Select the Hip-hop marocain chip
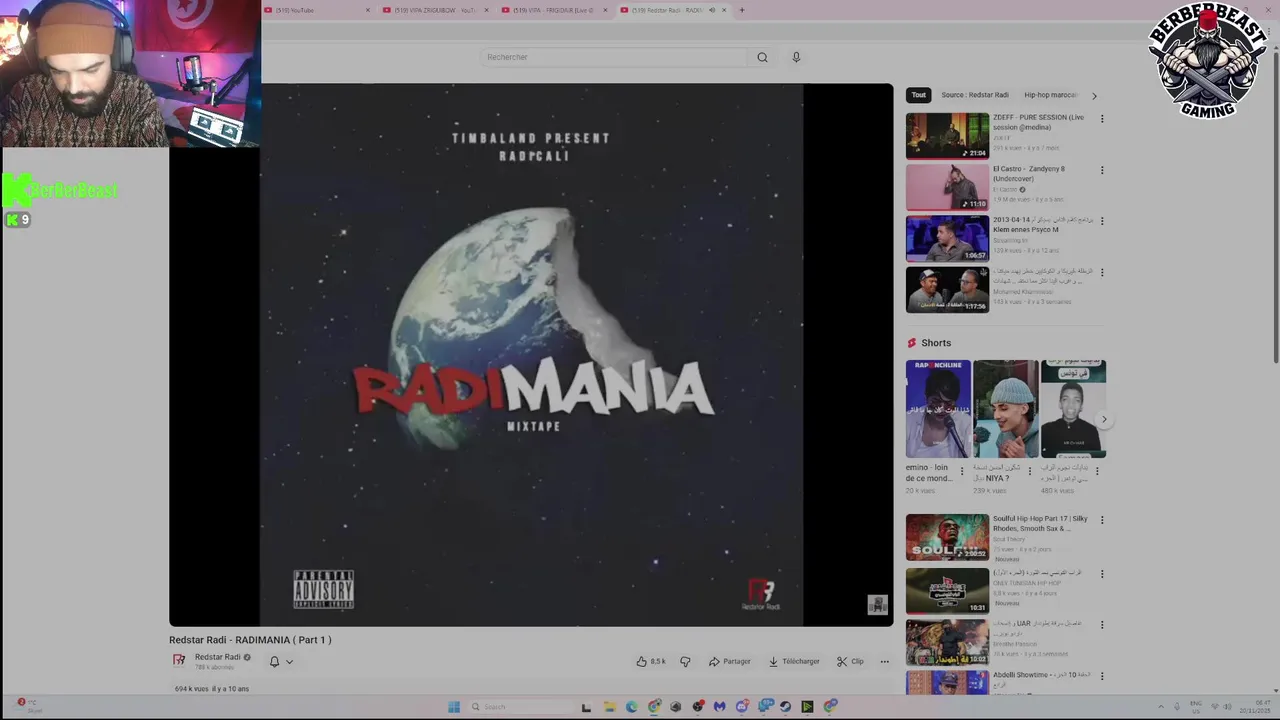The height and width of the screenshot is (720, 1280). 1050,95
